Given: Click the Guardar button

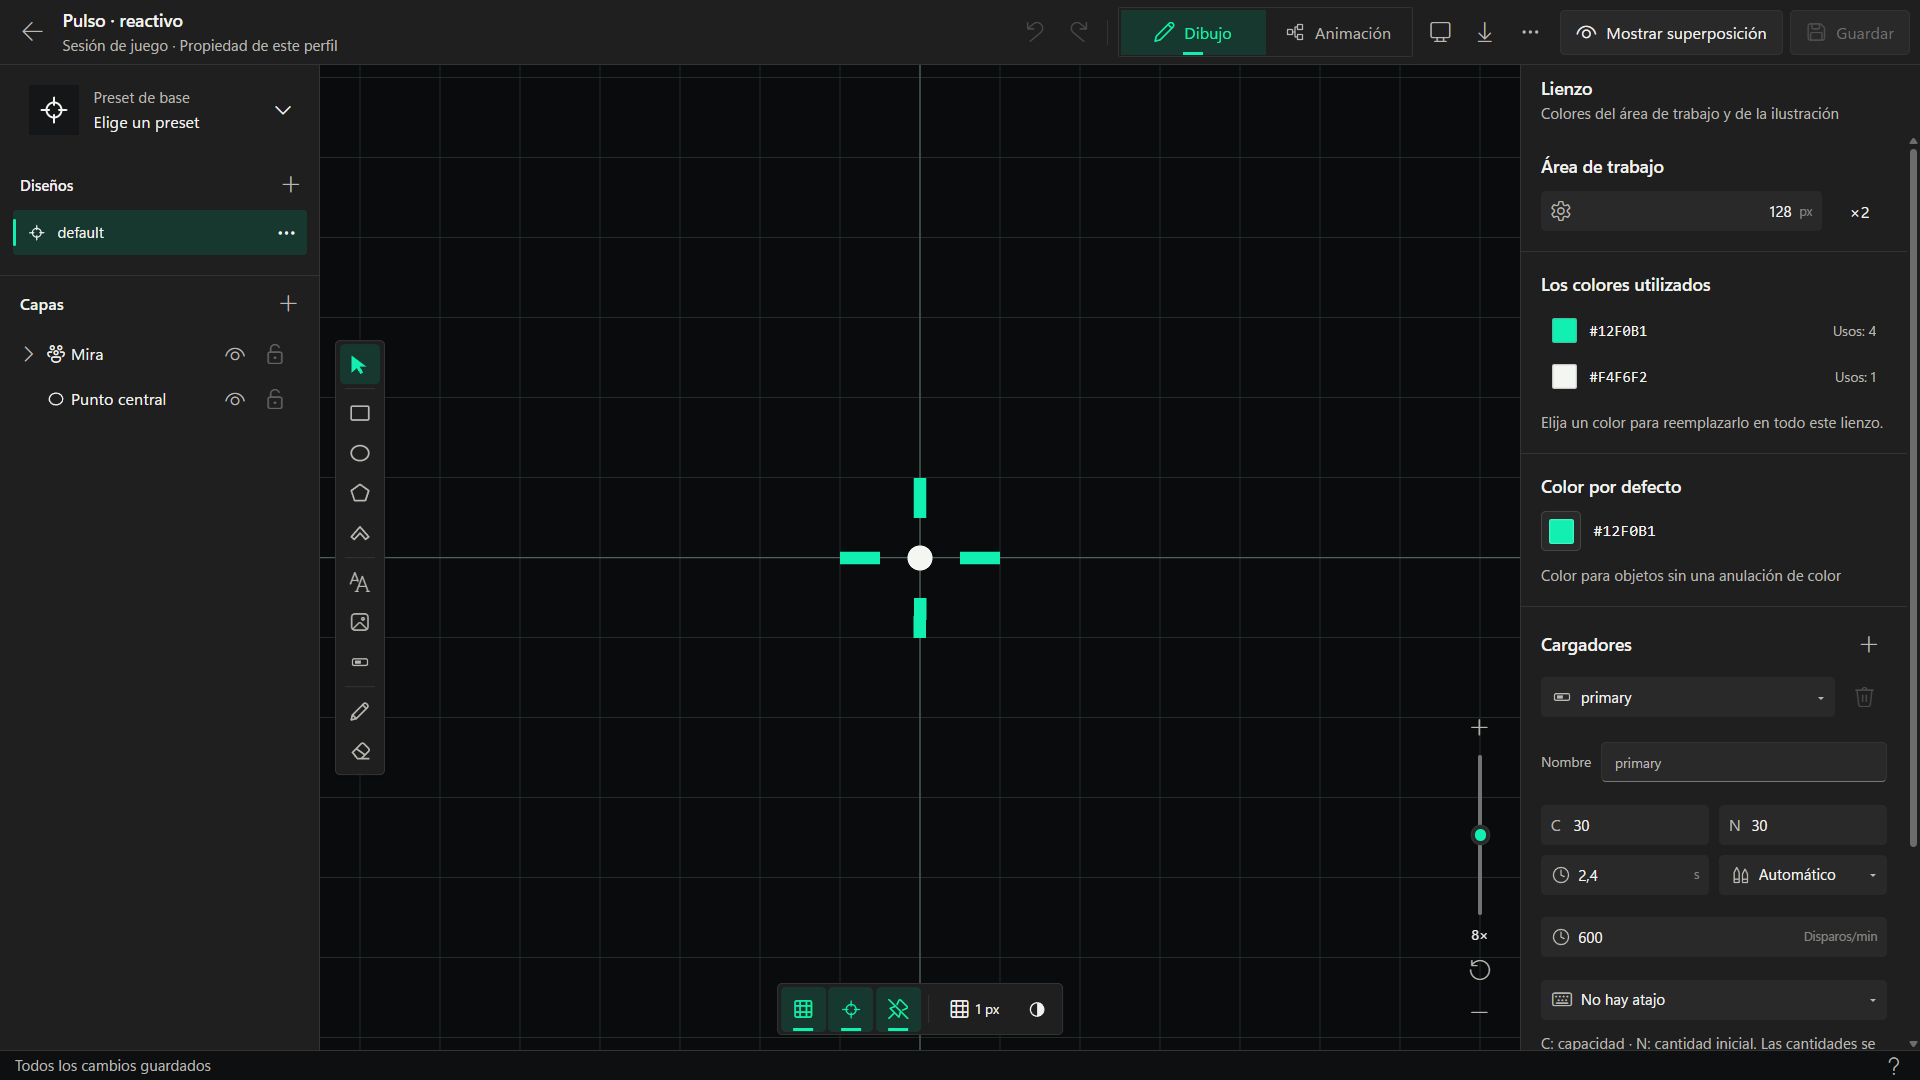Looking at the screenshot, I should (1850, 33).
